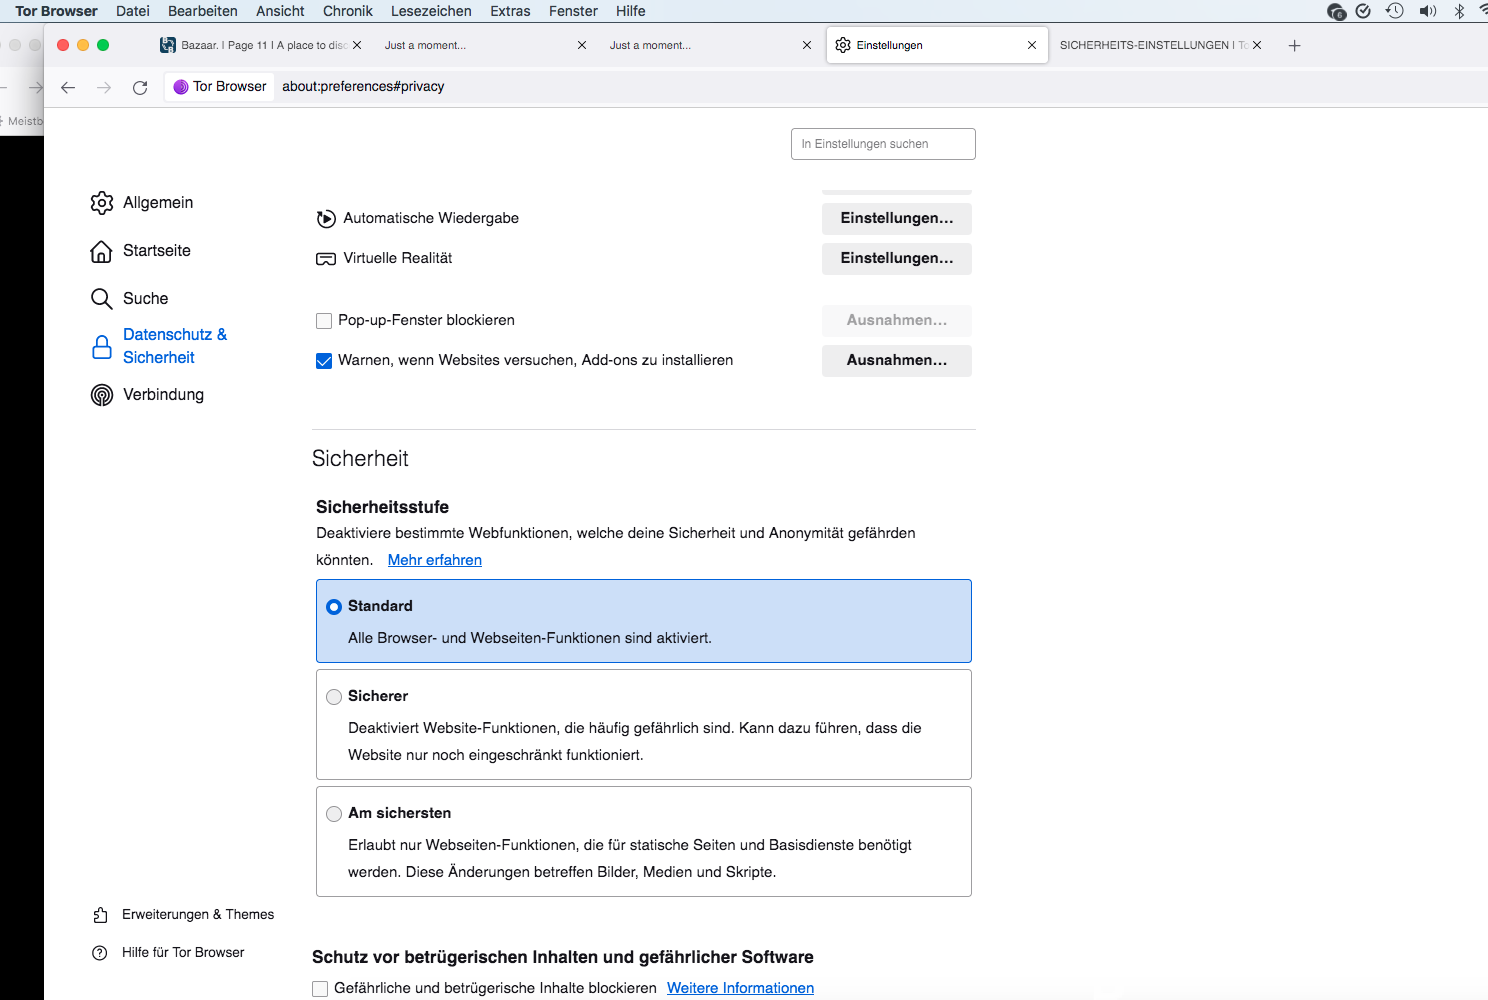Go back using the back arrow
Image resolution: width=1488 pixels, height=1000 pixels.
[68, 88]
